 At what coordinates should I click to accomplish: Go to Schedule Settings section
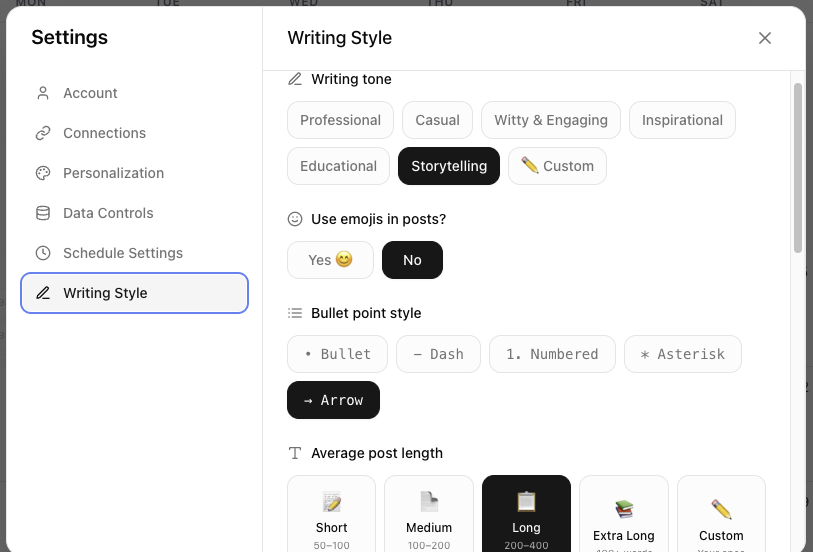(122, 253)
